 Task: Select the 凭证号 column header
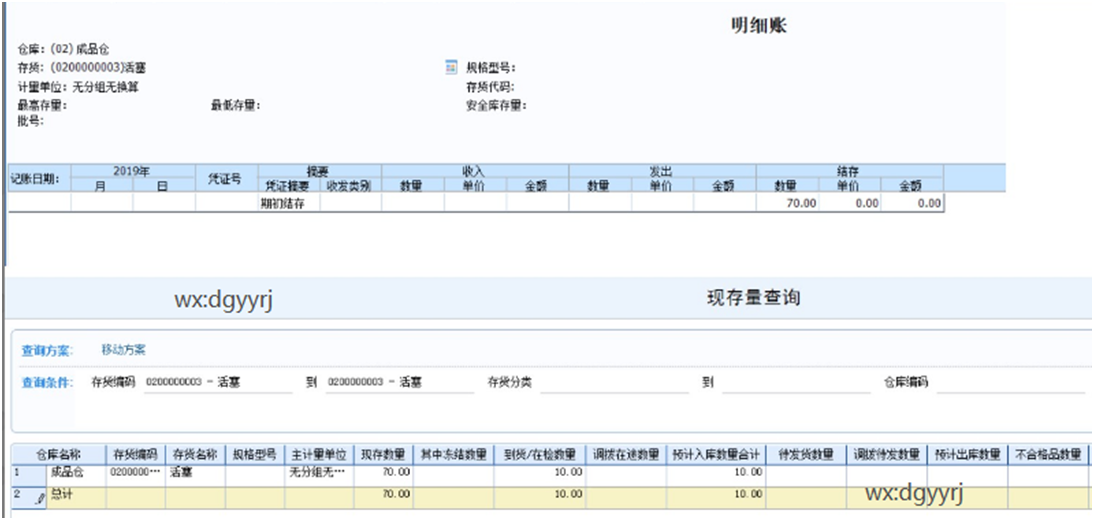pyautogui.click(x=227, y=179)
